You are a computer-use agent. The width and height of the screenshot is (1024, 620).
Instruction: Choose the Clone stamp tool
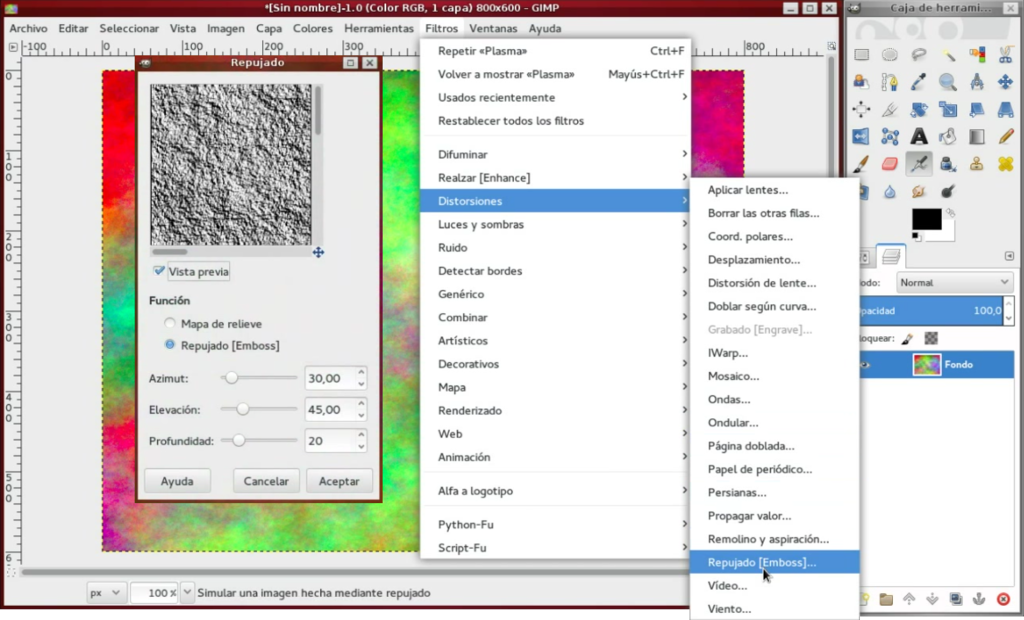point(977,165)
